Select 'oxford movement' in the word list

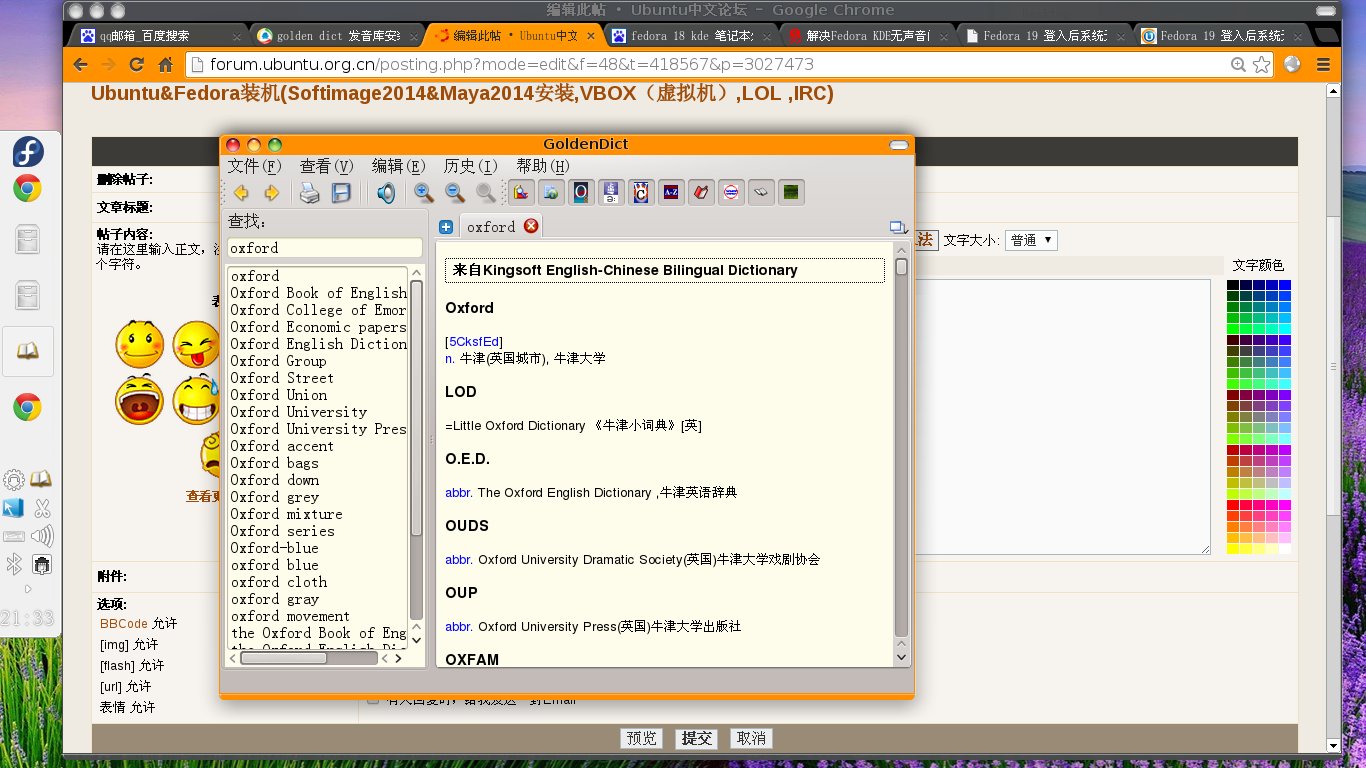pos(290,616)
